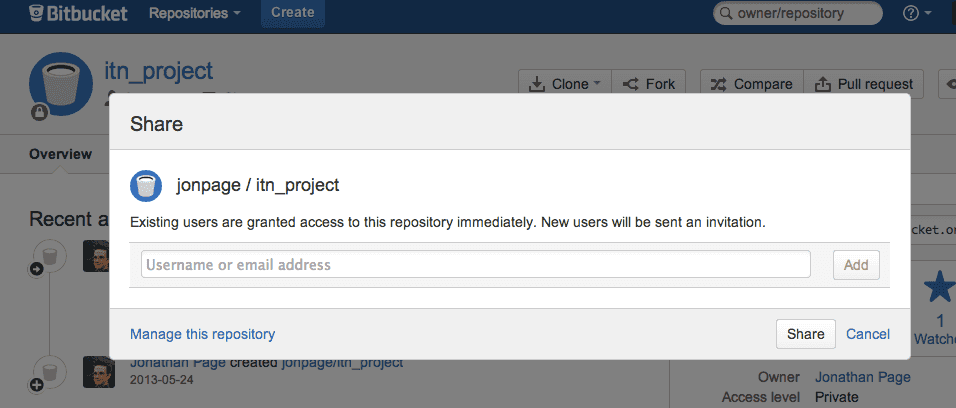Screen dimensions: 956x408
Task: Click the arrow timeline marker icon
Action: tap(36, 270)
